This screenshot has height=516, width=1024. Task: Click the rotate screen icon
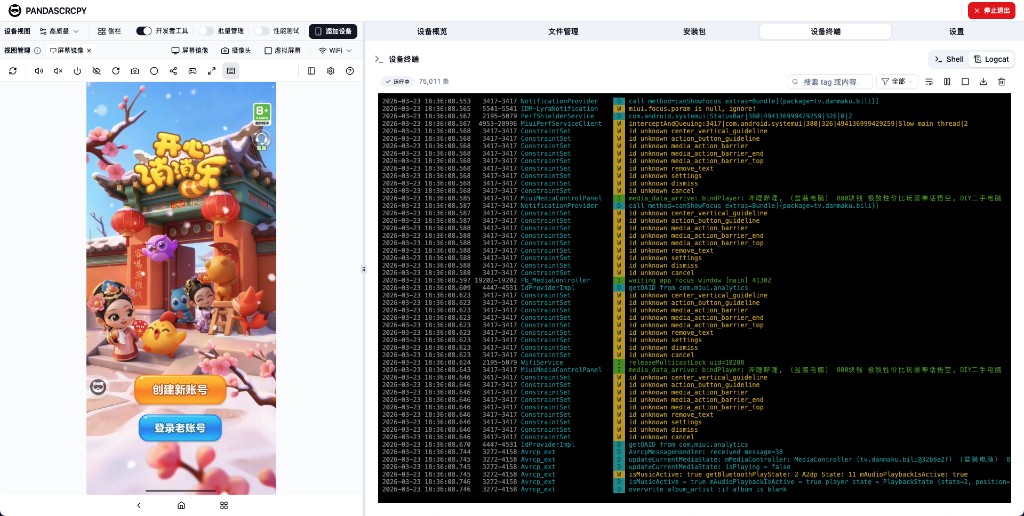116,71
